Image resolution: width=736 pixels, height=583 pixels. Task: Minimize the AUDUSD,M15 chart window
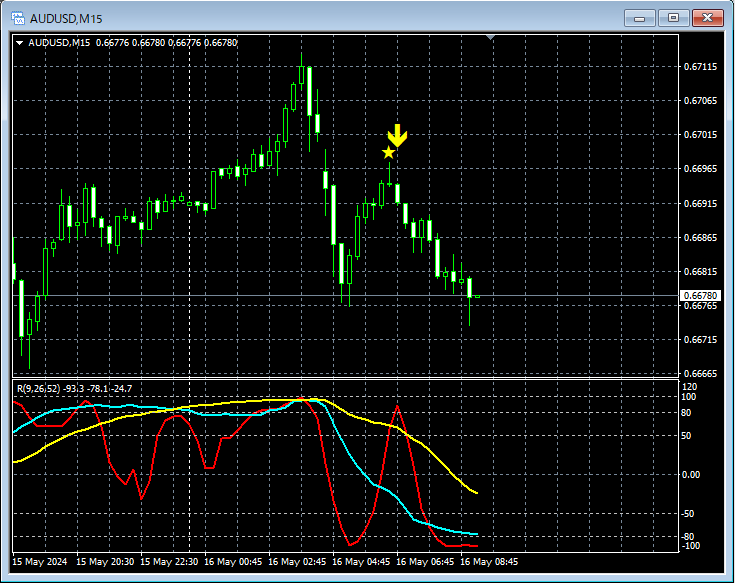(639, 18)
